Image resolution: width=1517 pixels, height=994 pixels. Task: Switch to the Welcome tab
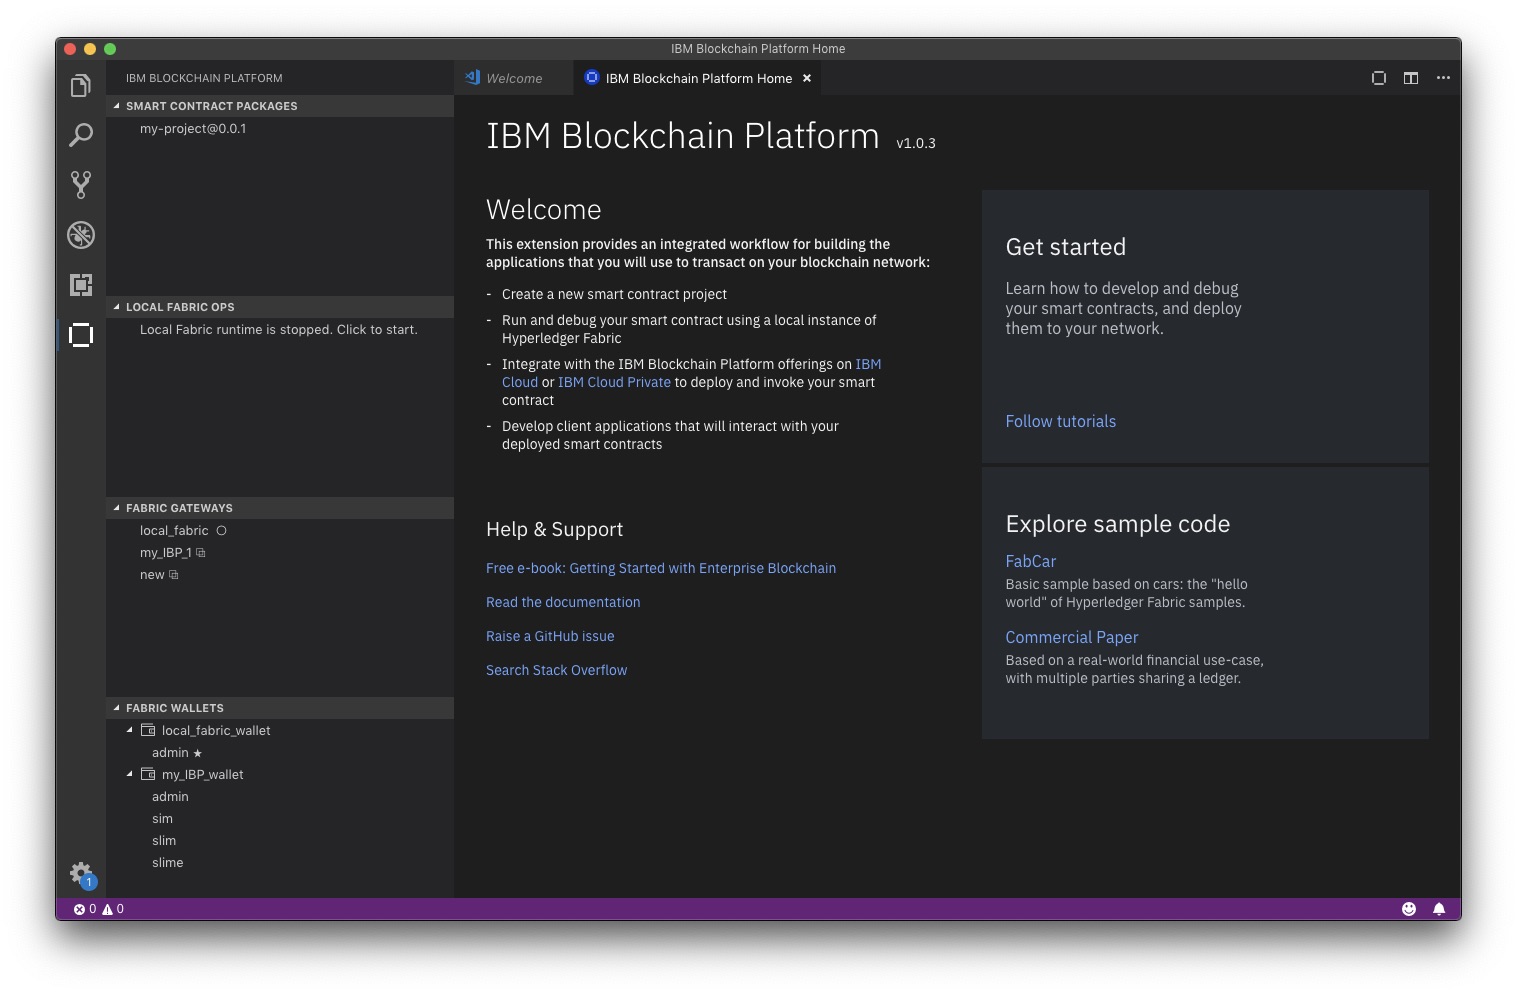click(514, 78)
